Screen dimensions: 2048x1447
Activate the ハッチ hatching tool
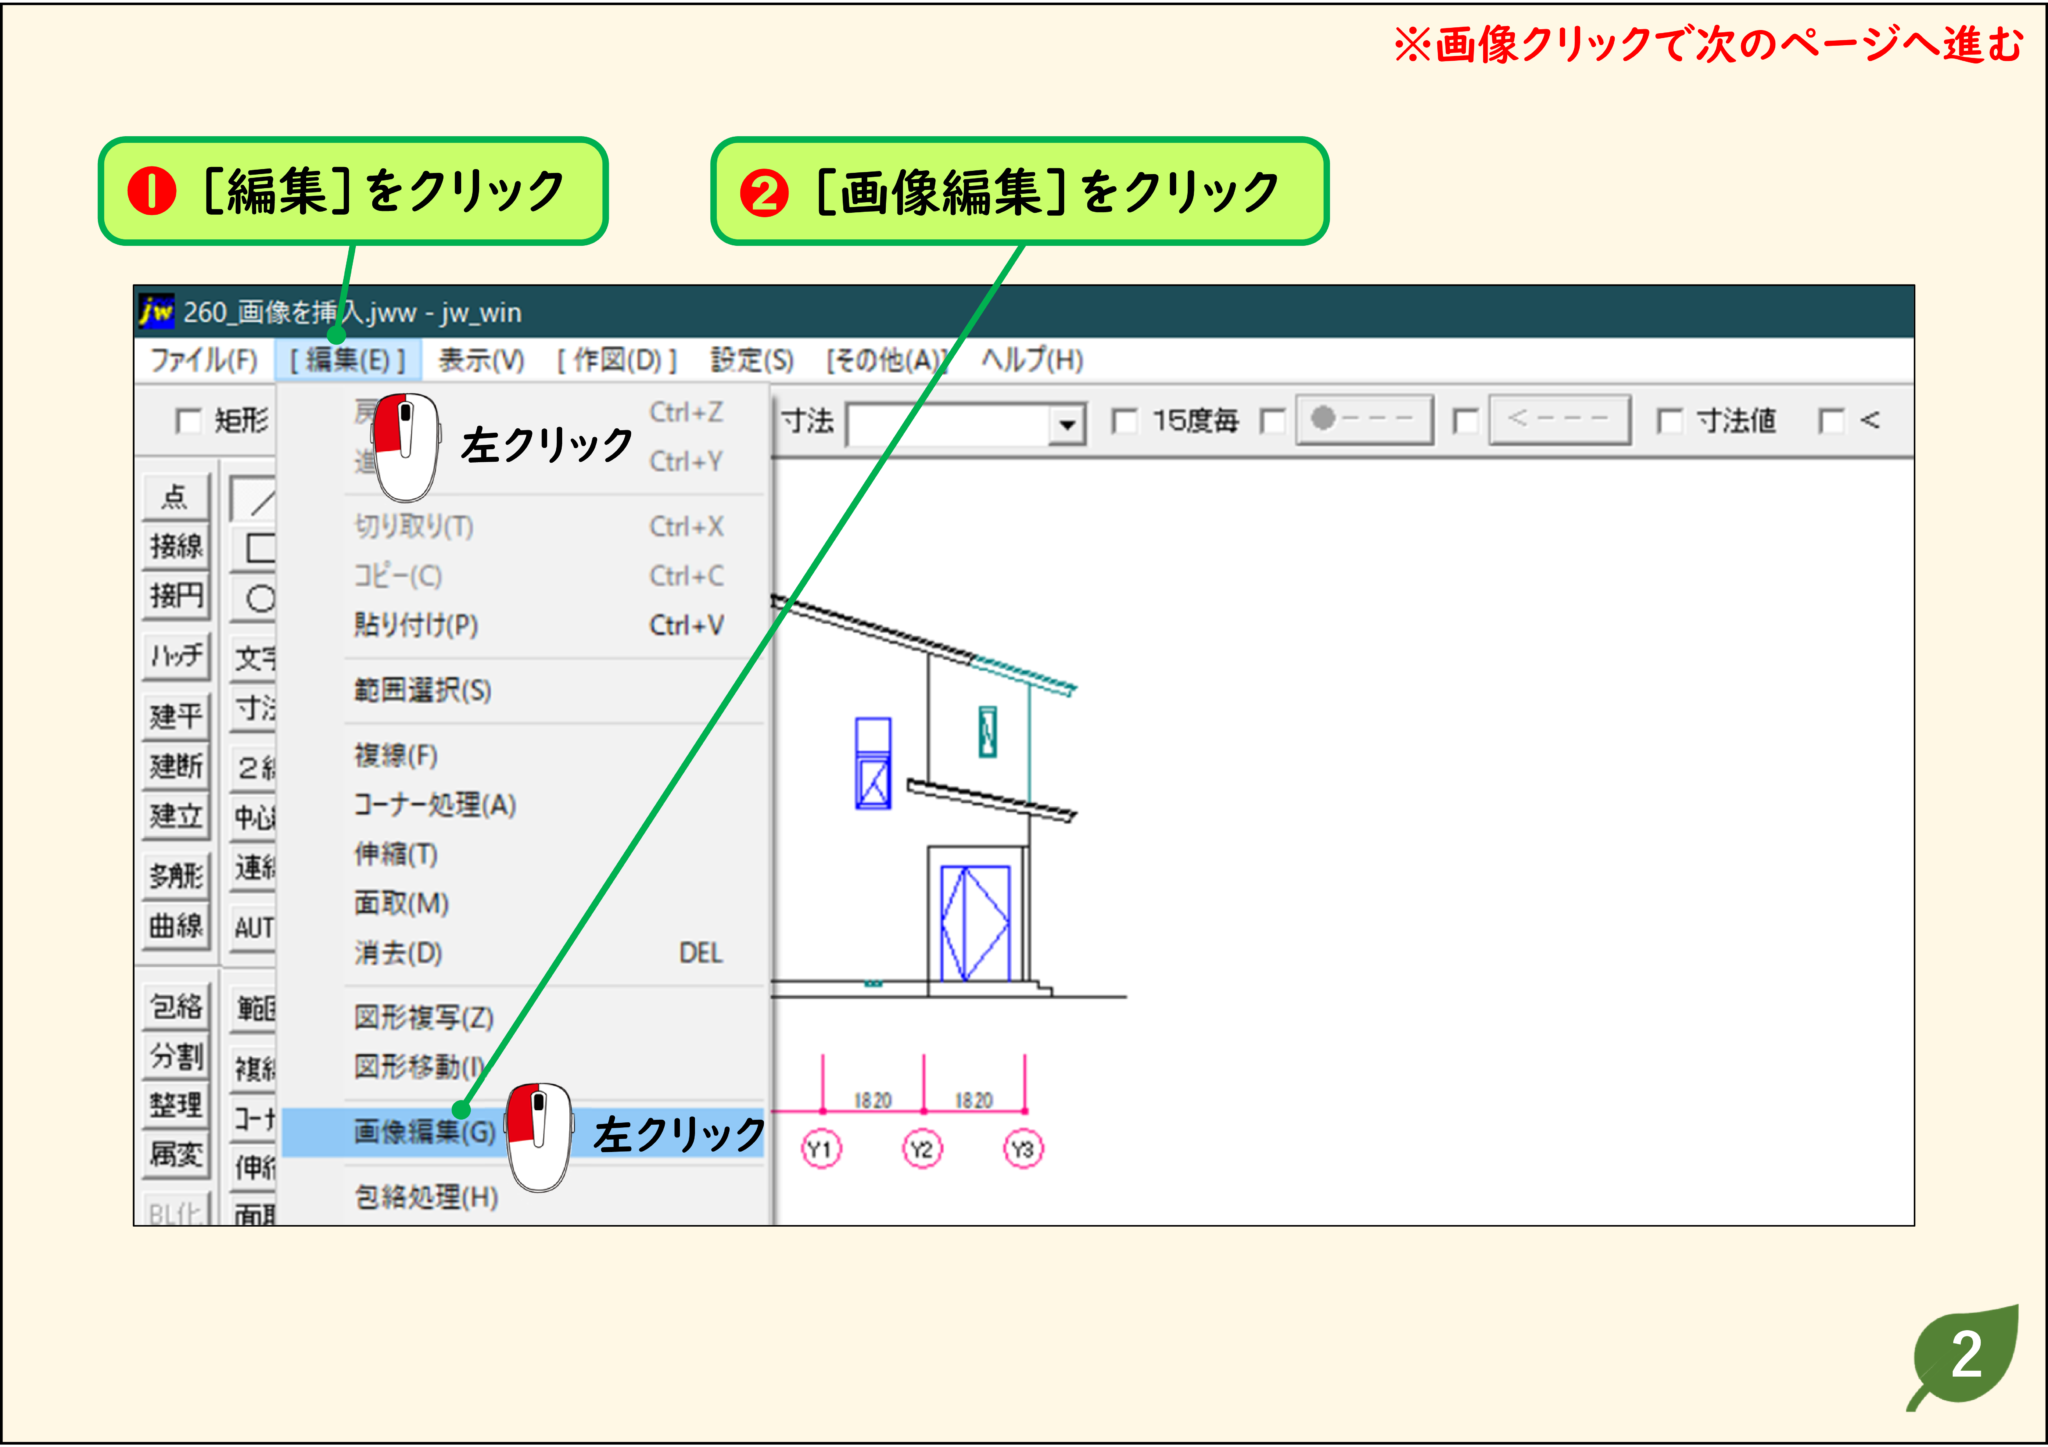(175, 656)
